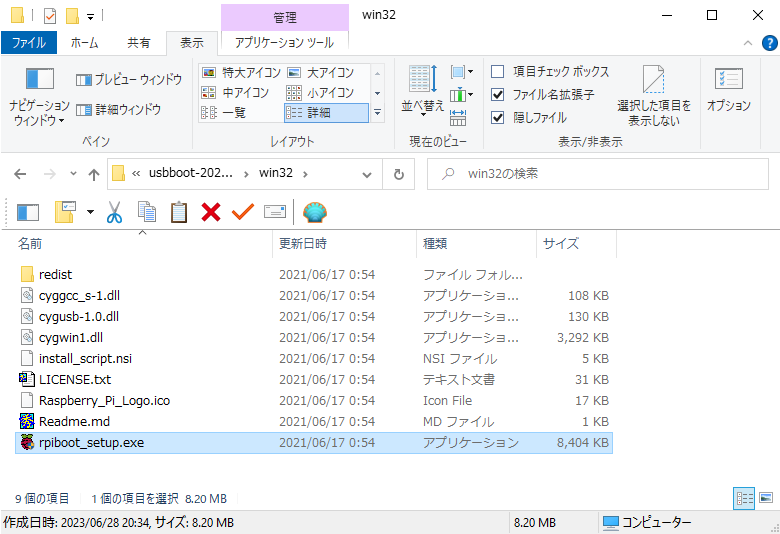Select the List layout

pos(223,112)
